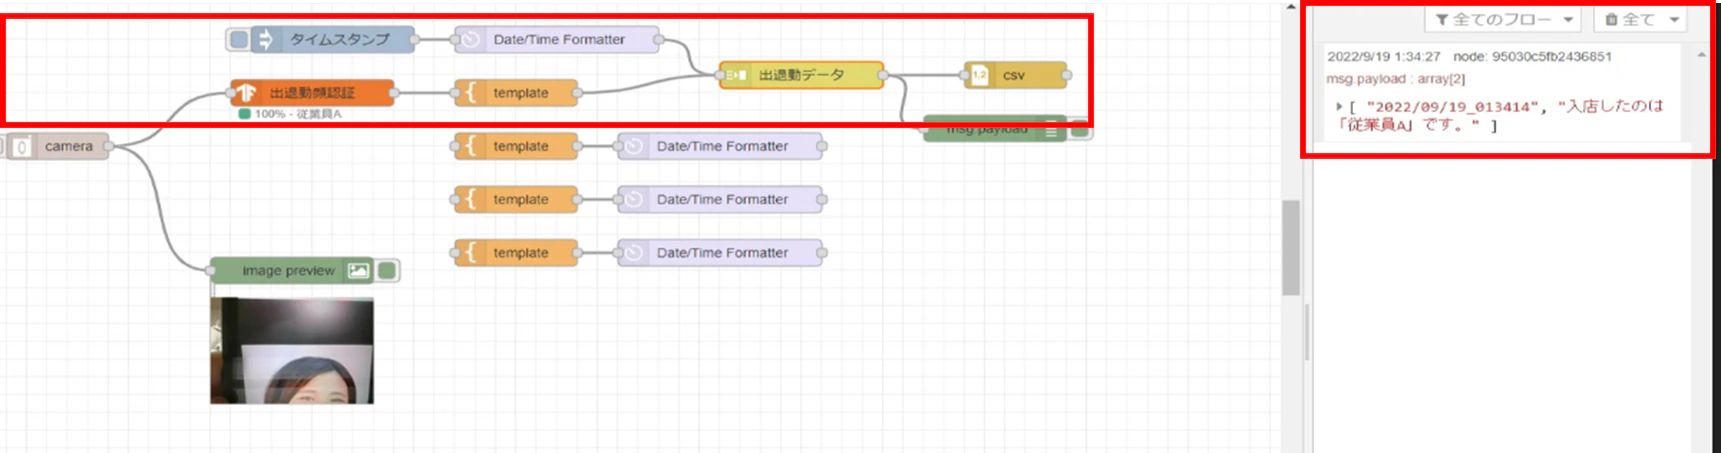Click the output port of タイムスタンプ node
Screen dimensions: 1721x453
tap(414, 40)
